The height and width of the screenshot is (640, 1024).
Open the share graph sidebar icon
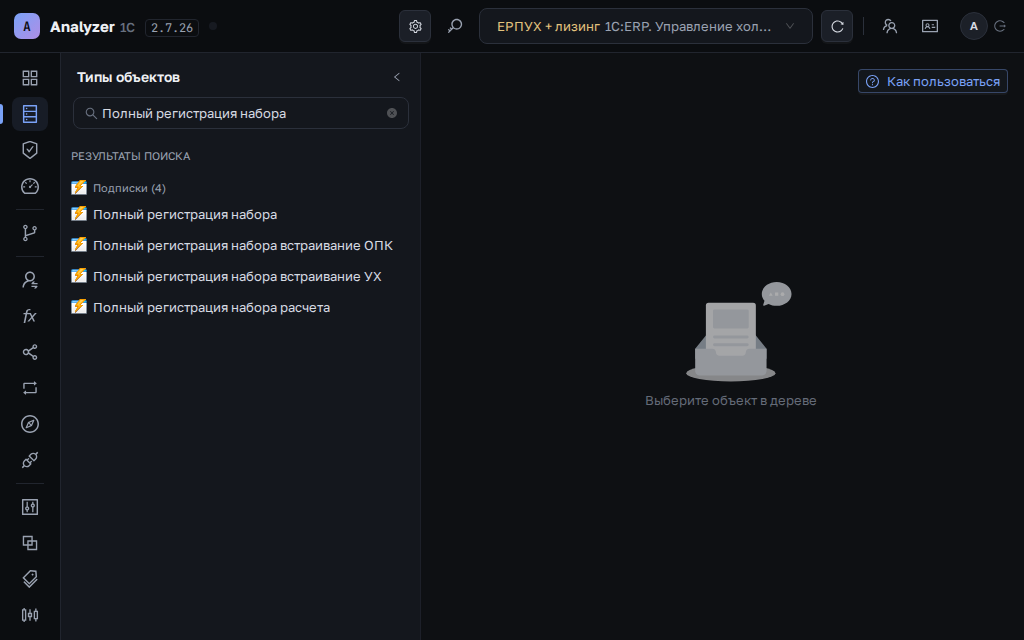tap(30, 352)
